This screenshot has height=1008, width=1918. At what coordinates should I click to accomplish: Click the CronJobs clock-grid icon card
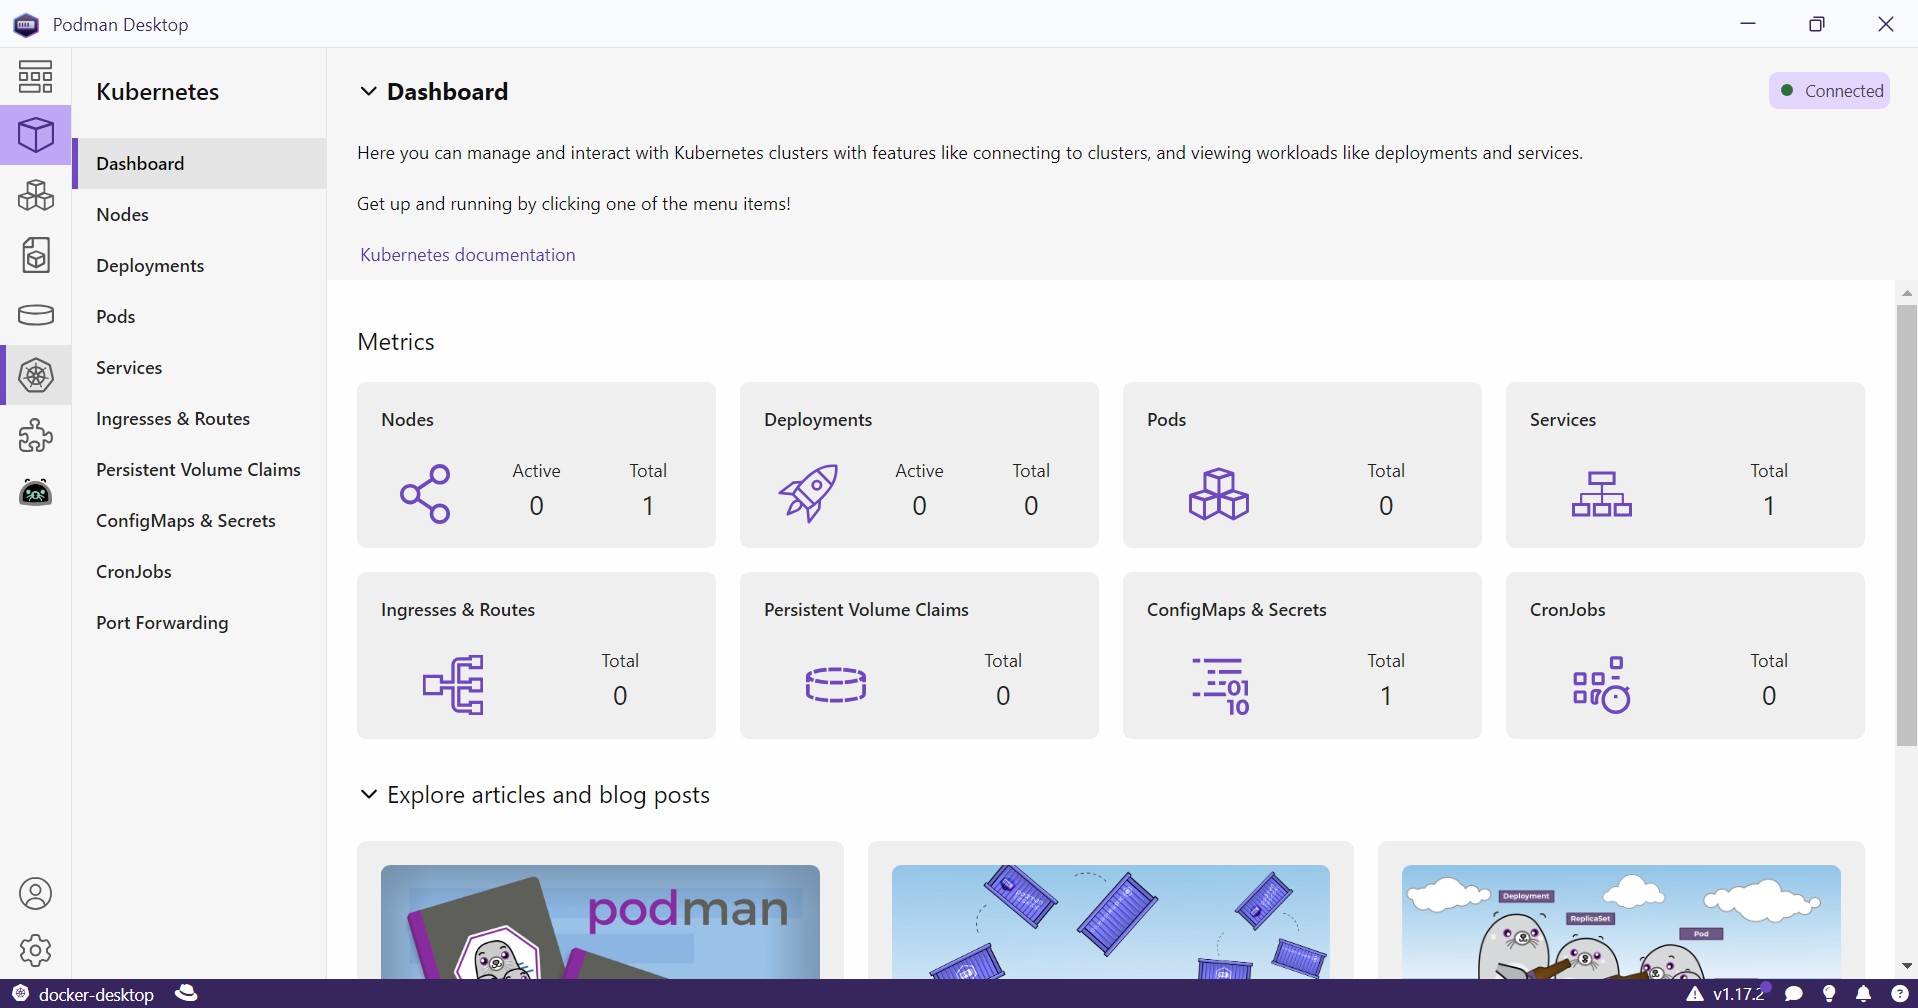coord(1601,685)
